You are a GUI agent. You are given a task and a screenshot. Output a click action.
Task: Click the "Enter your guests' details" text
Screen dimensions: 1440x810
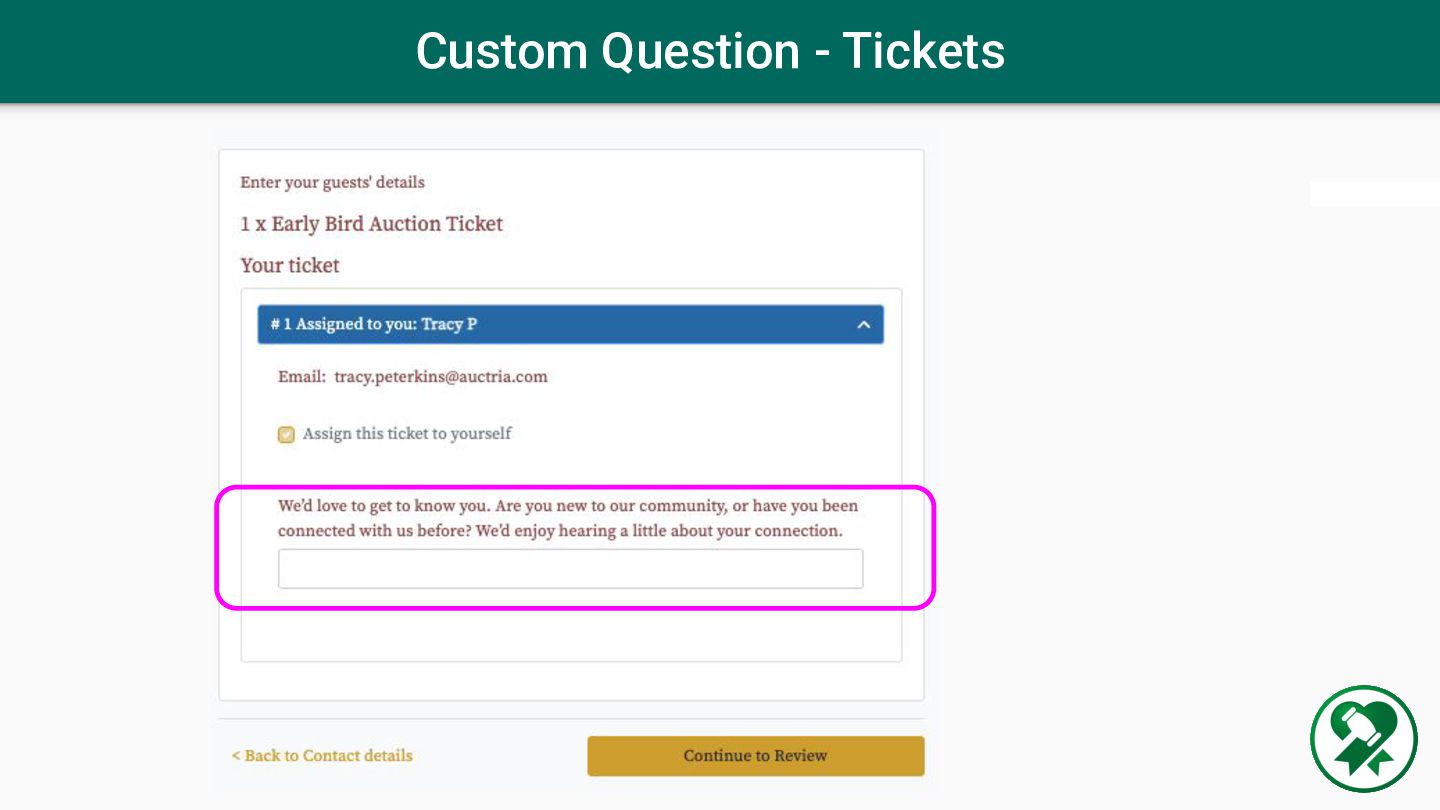(x=332, y=182)
